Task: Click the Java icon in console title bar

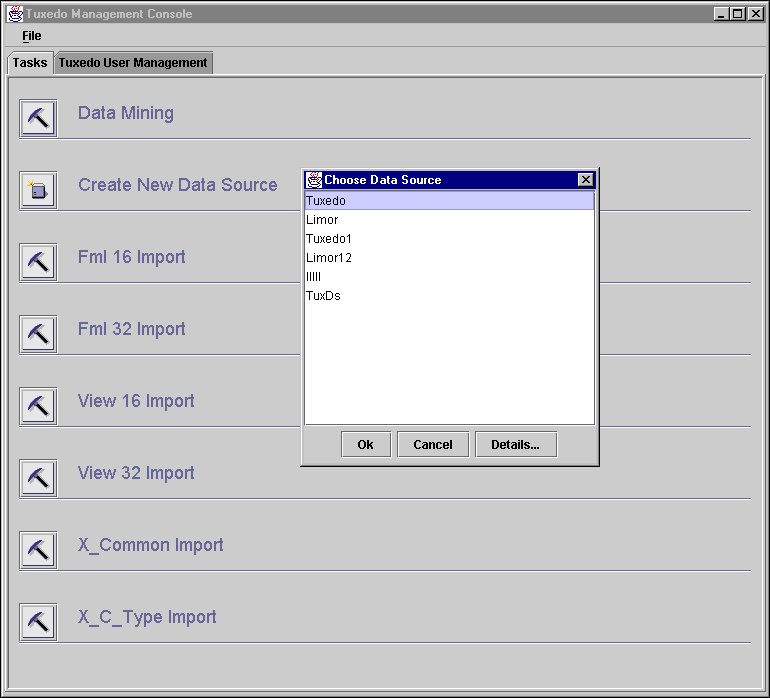Action: coord(15,14)
